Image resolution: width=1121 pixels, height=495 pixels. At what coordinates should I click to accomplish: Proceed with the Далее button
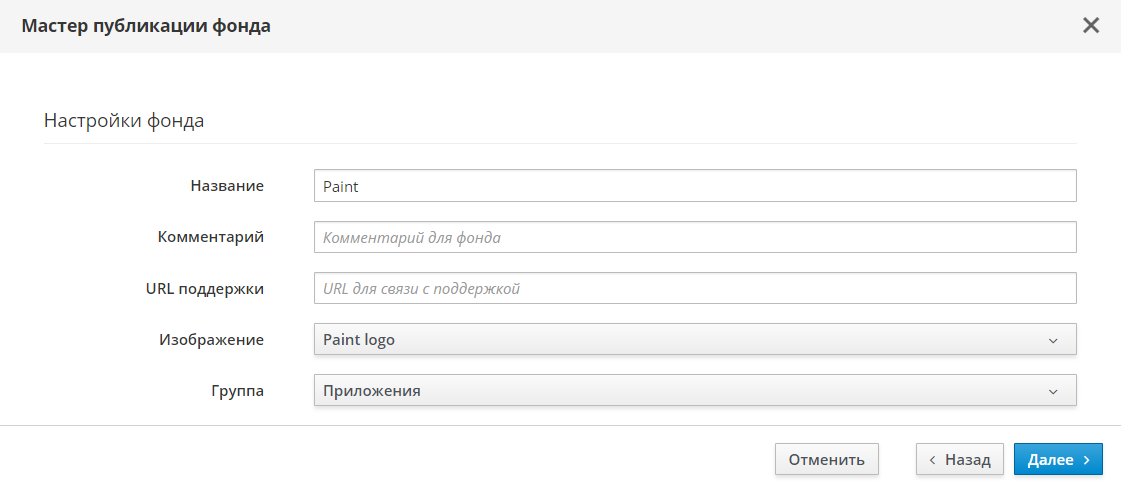point(1057,460)
